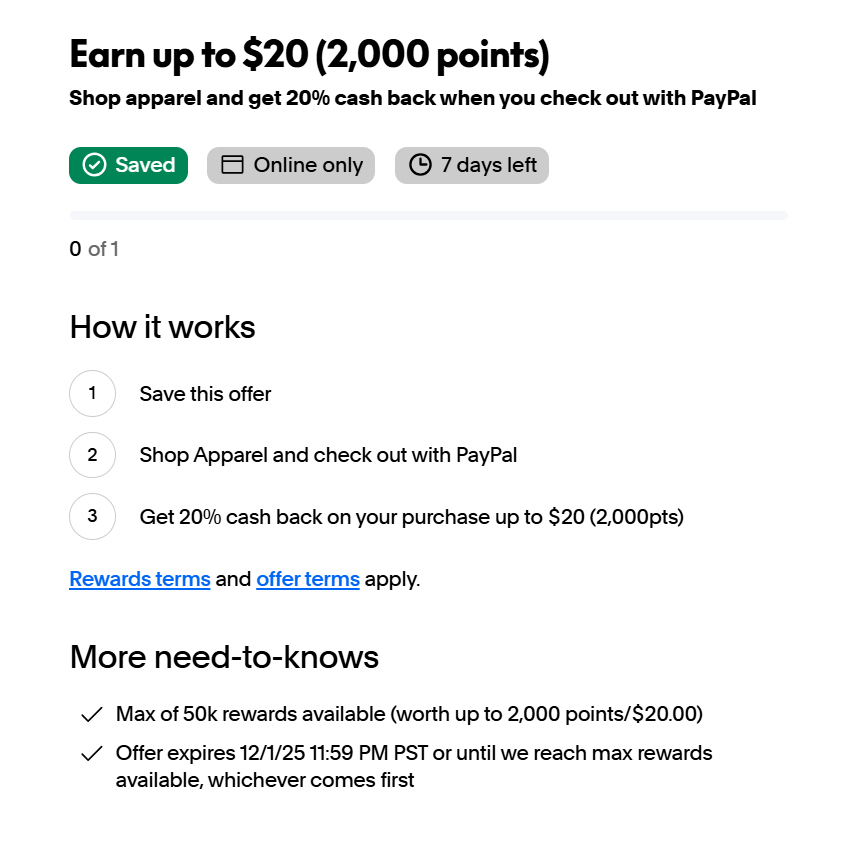Click the Get 20% cash back step text
The image size is (853, 842).
tap(411, 517)
